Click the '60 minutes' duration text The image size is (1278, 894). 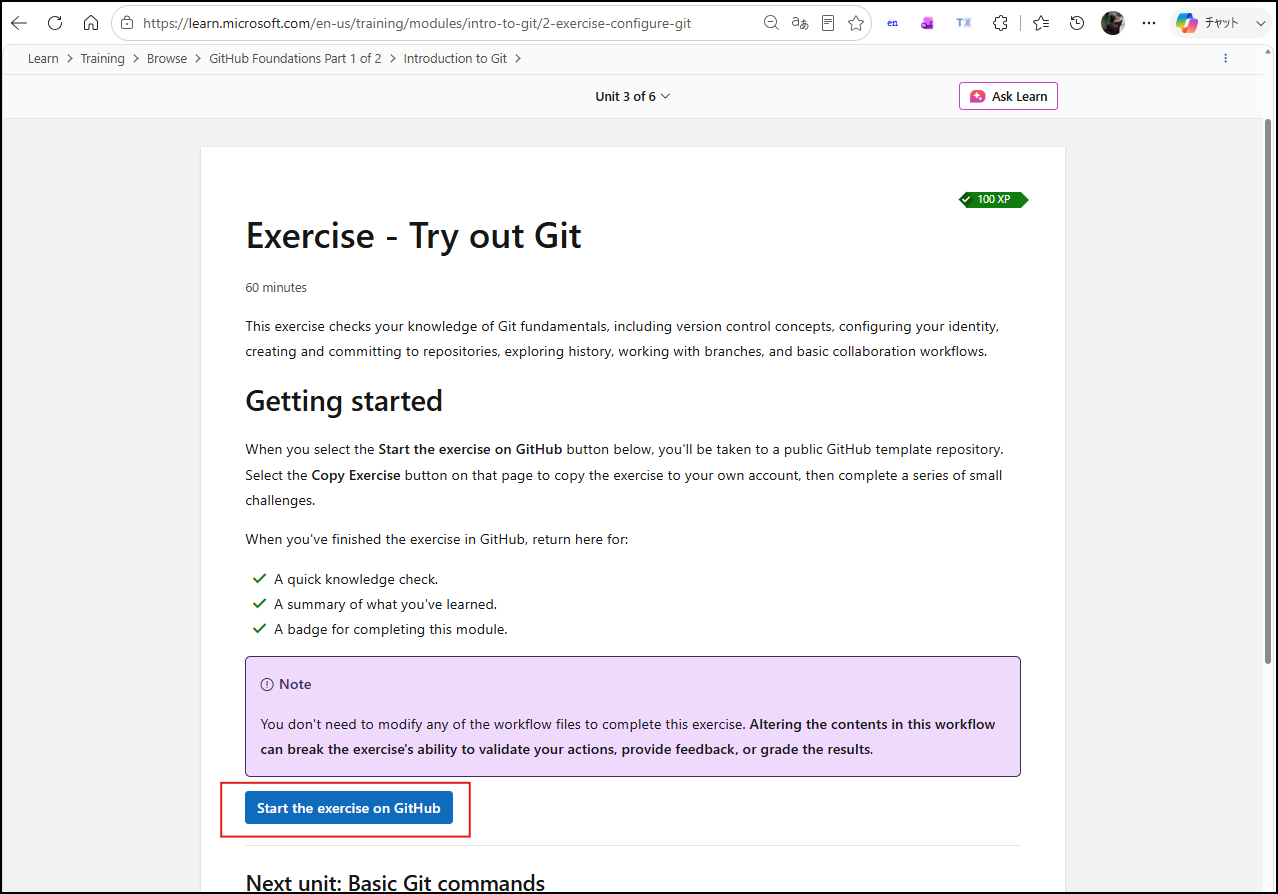tap(276, 288)
